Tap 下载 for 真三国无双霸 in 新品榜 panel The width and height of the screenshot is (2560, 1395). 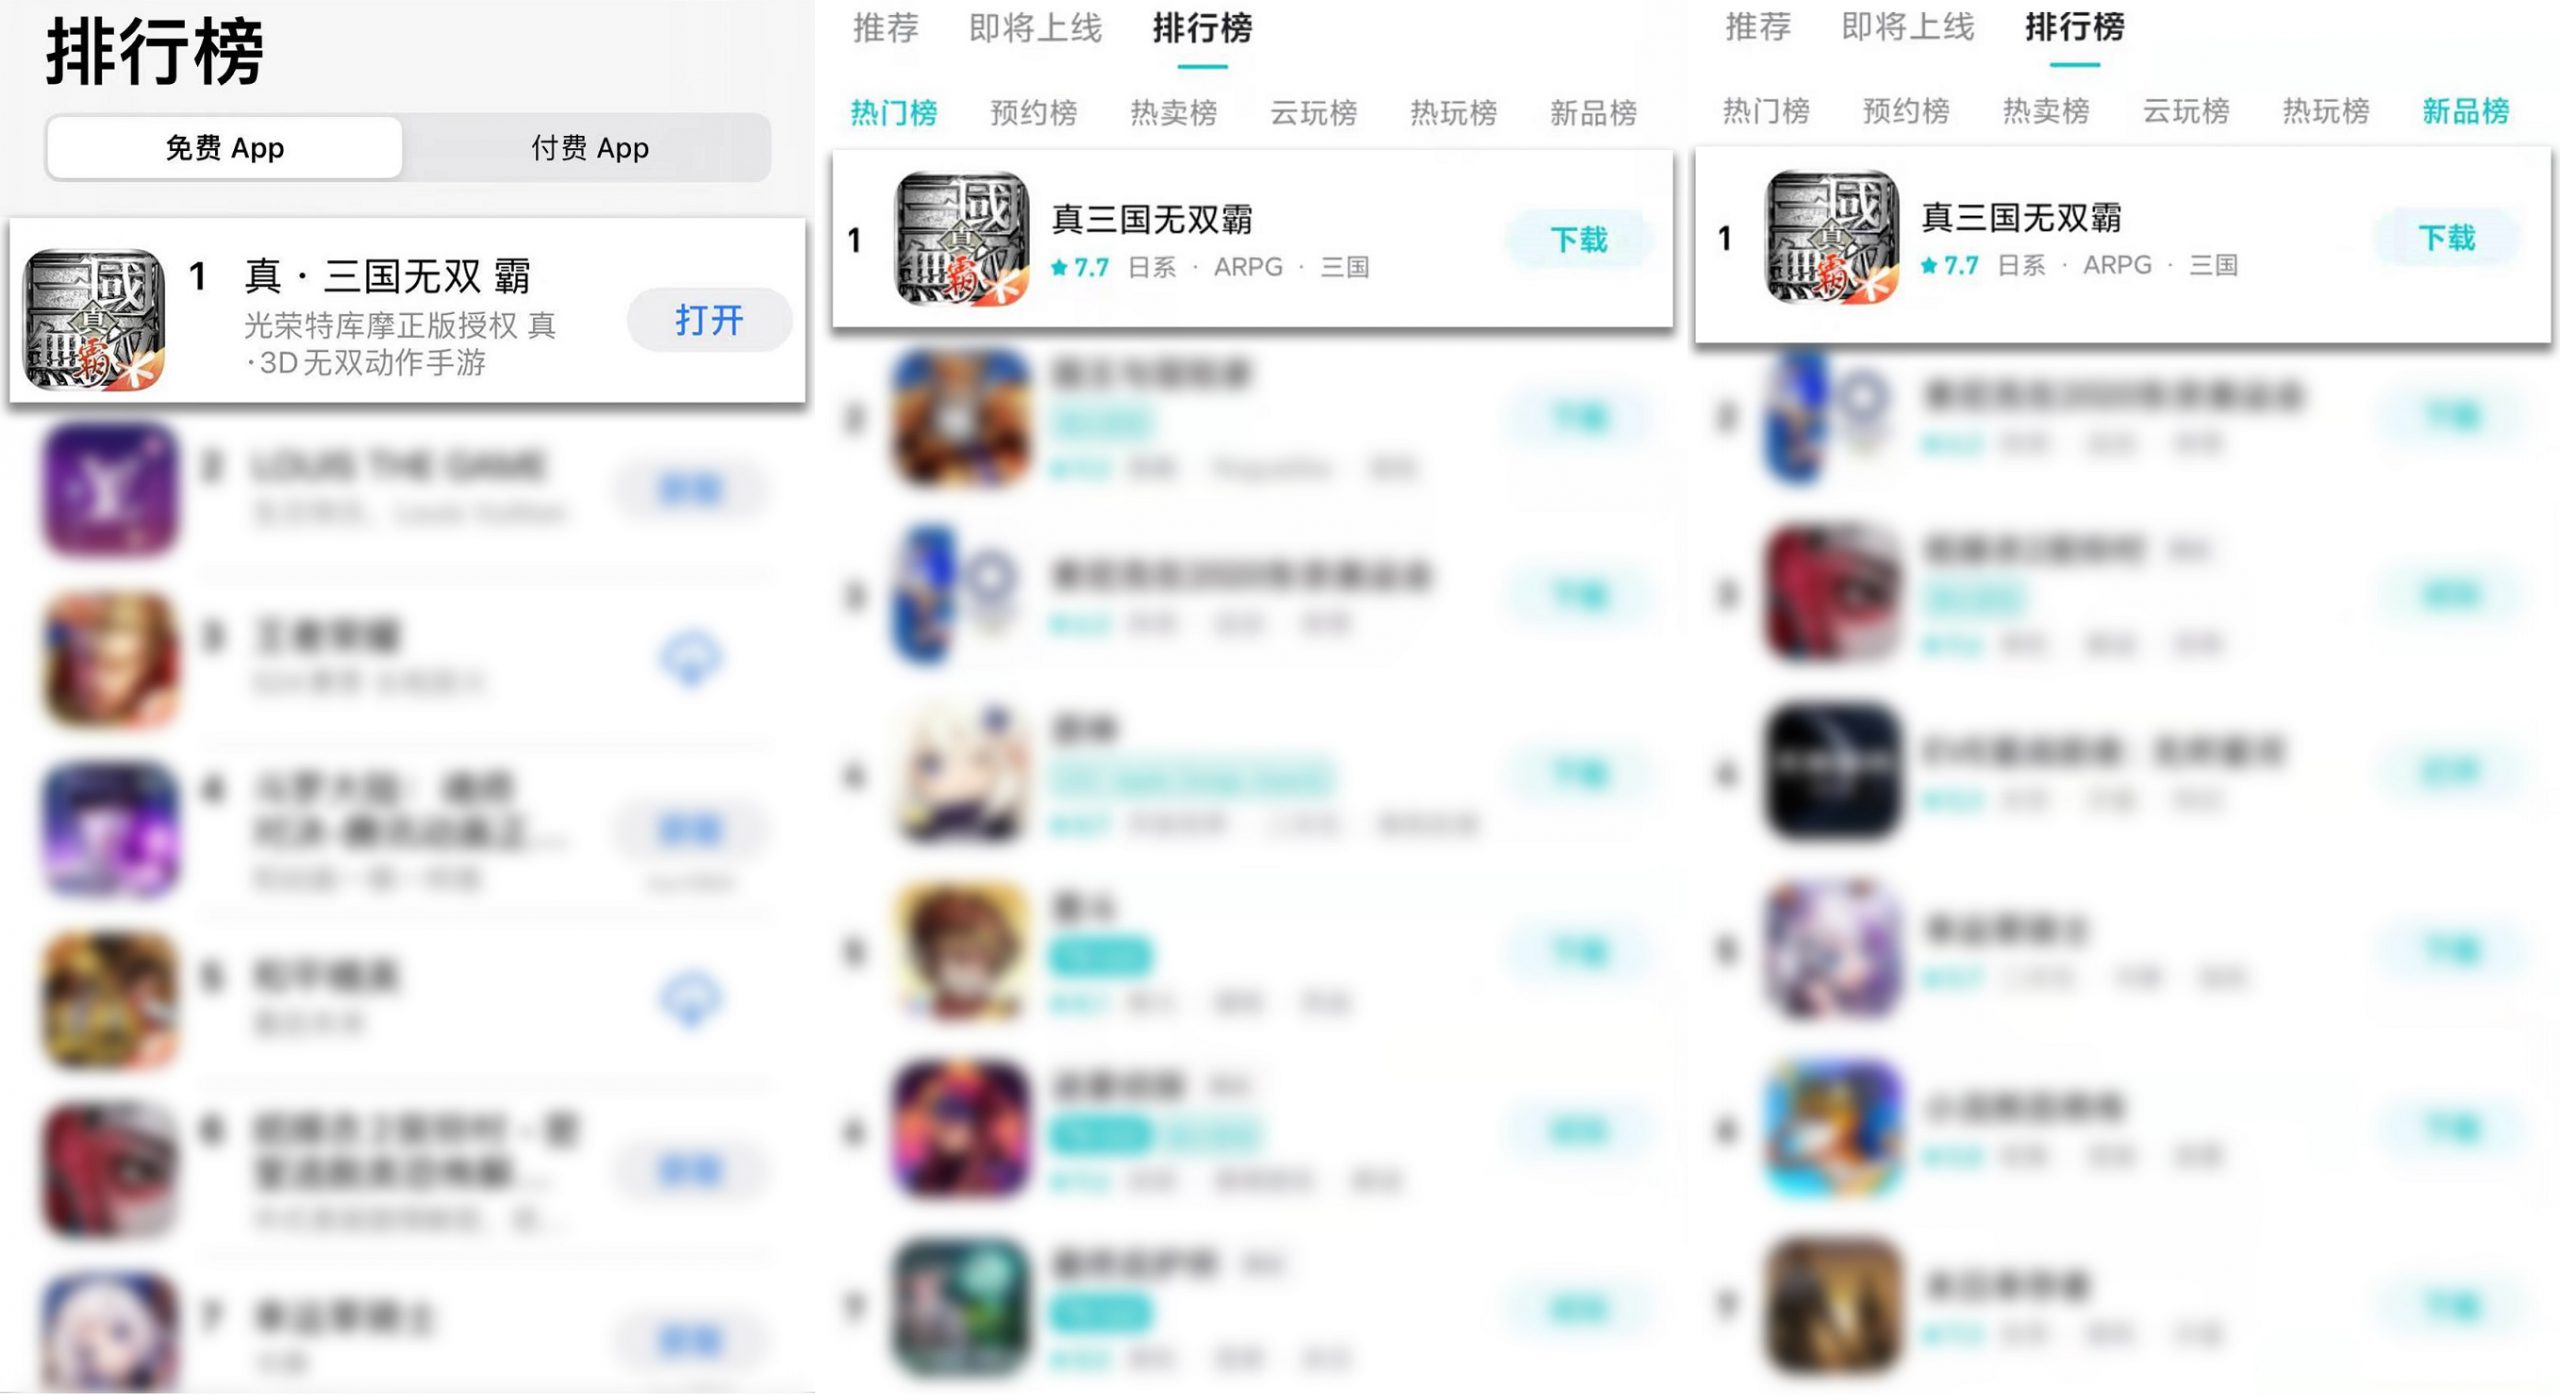coord(2447,237)
